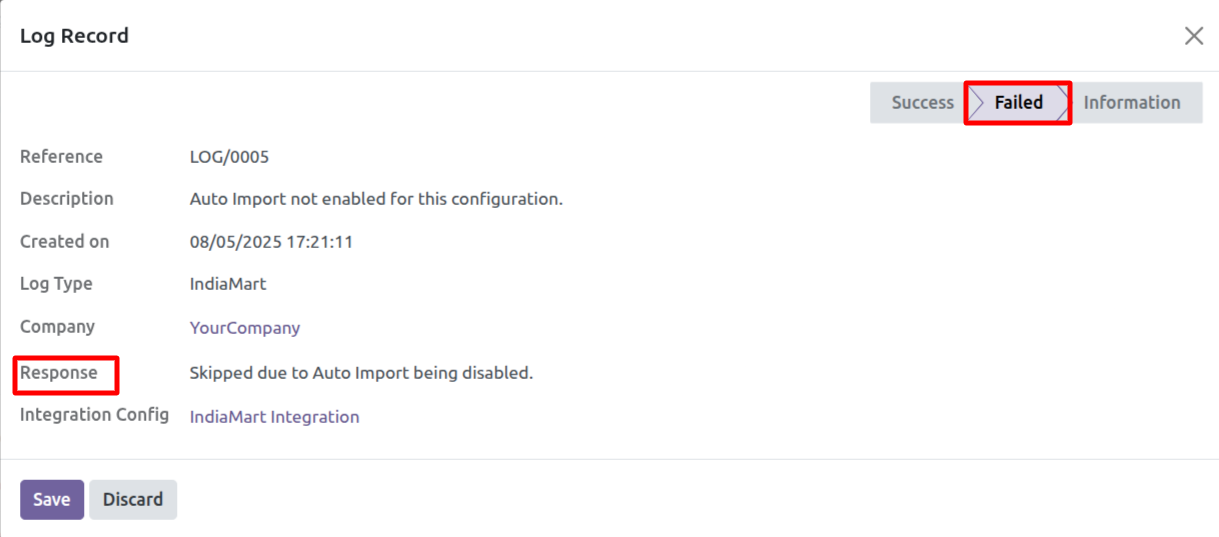Click the Integration Config label

tap(94, 415)
